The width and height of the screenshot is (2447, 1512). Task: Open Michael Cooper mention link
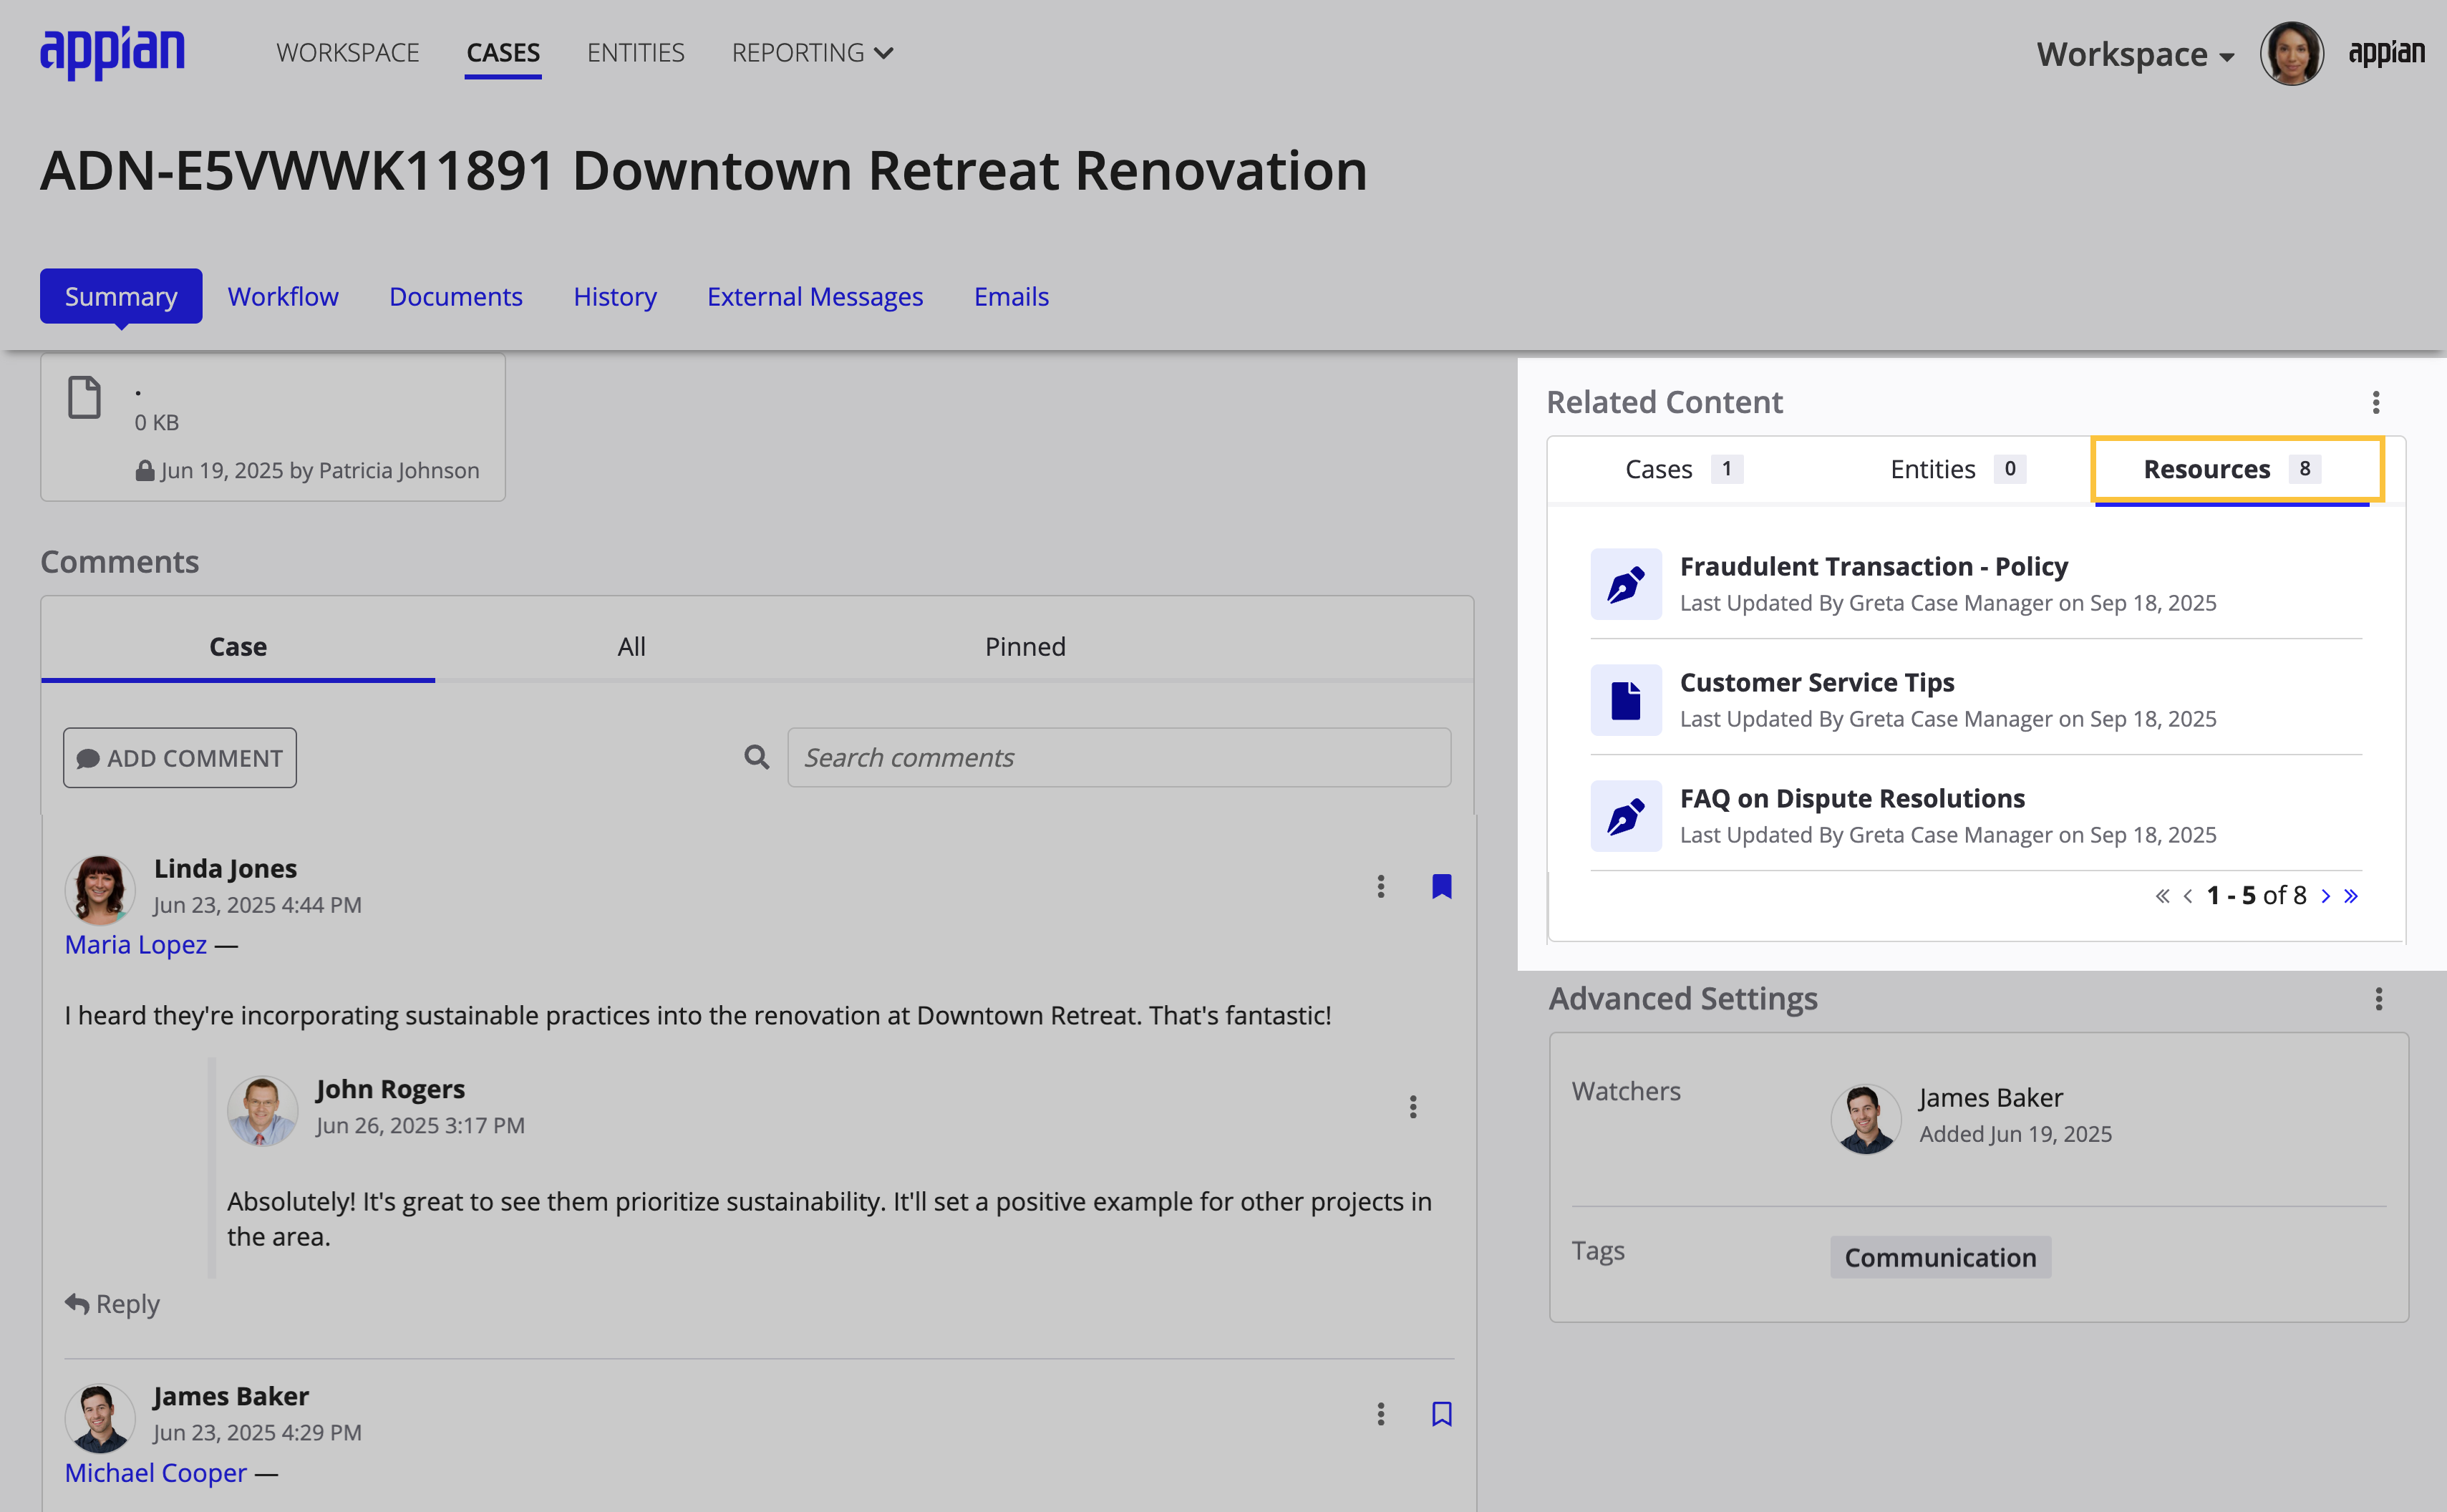click(156, 1473)
